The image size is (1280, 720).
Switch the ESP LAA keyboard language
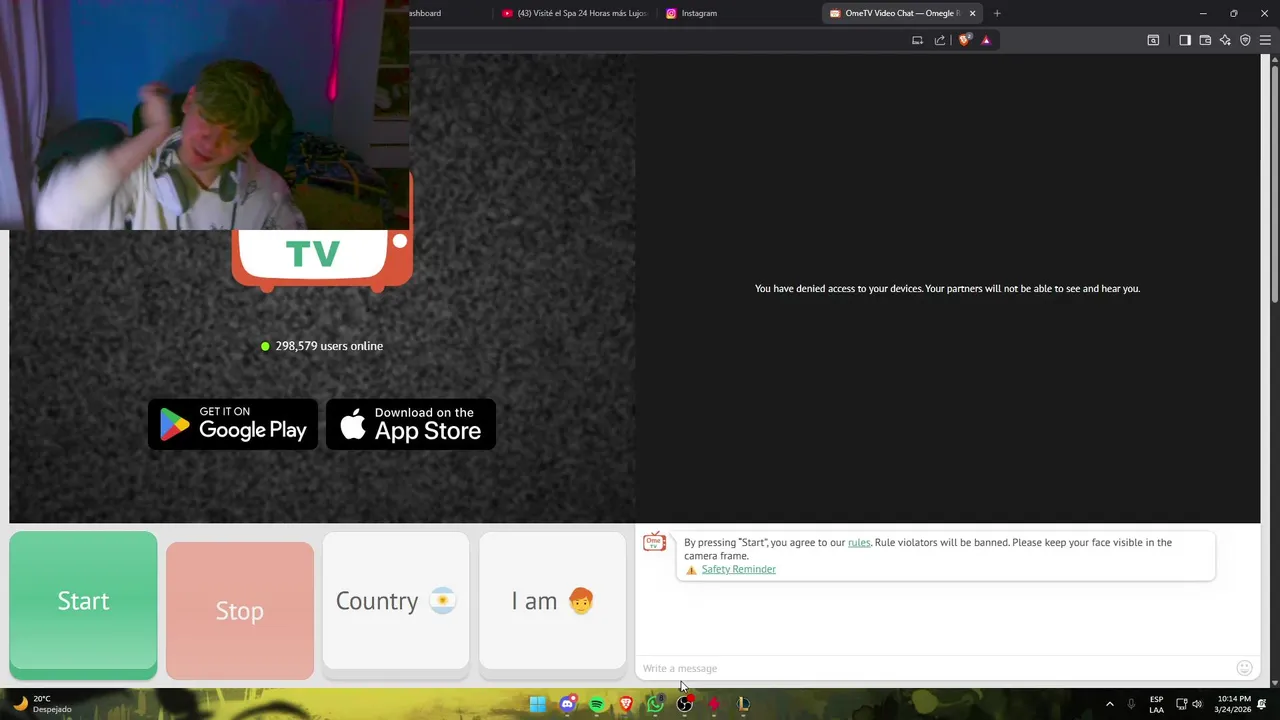tap(1156, 704)
